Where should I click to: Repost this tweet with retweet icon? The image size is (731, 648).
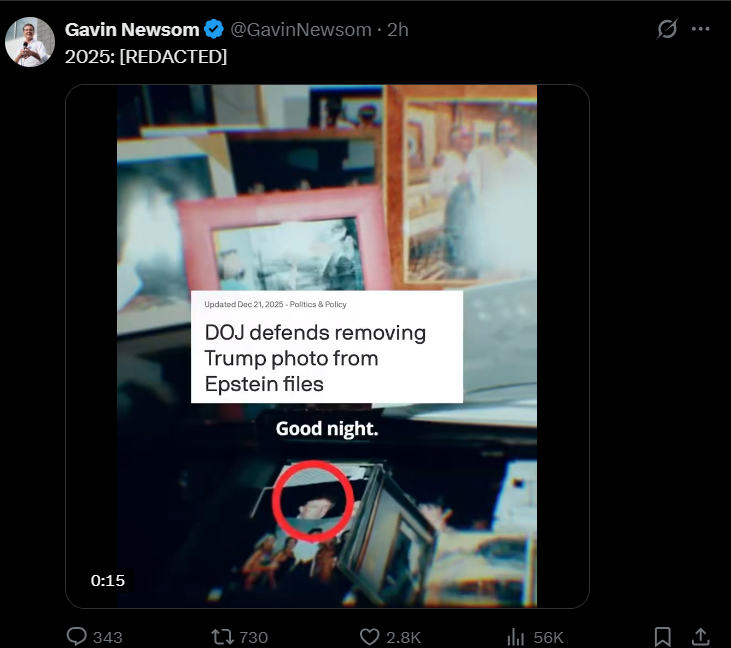pyautogui.click(x=221, y=637)
